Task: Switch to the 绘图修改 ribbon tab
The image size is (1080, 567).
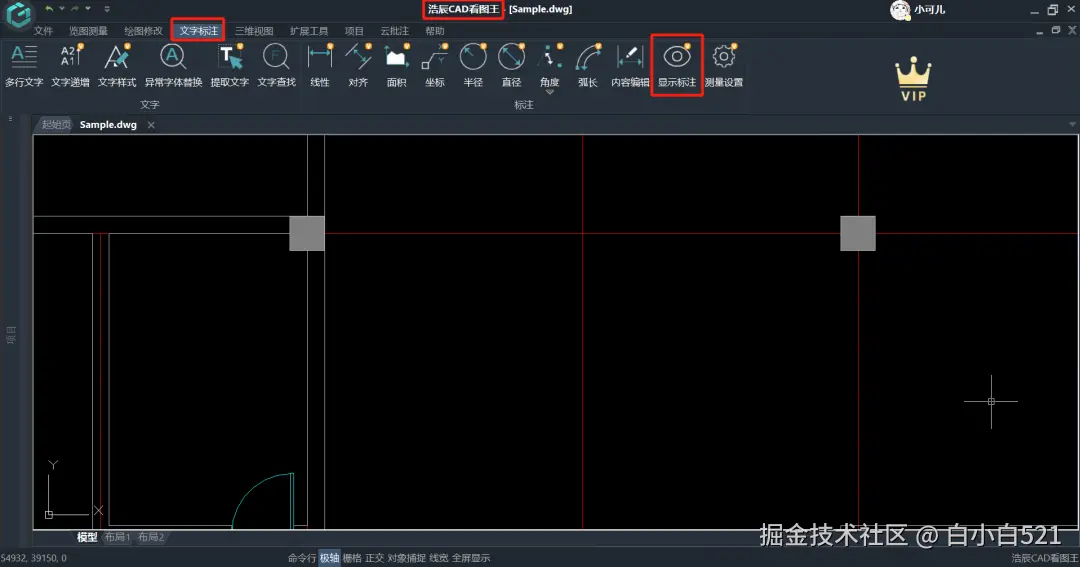Action: pyautogui.click(x=143, y=31)
